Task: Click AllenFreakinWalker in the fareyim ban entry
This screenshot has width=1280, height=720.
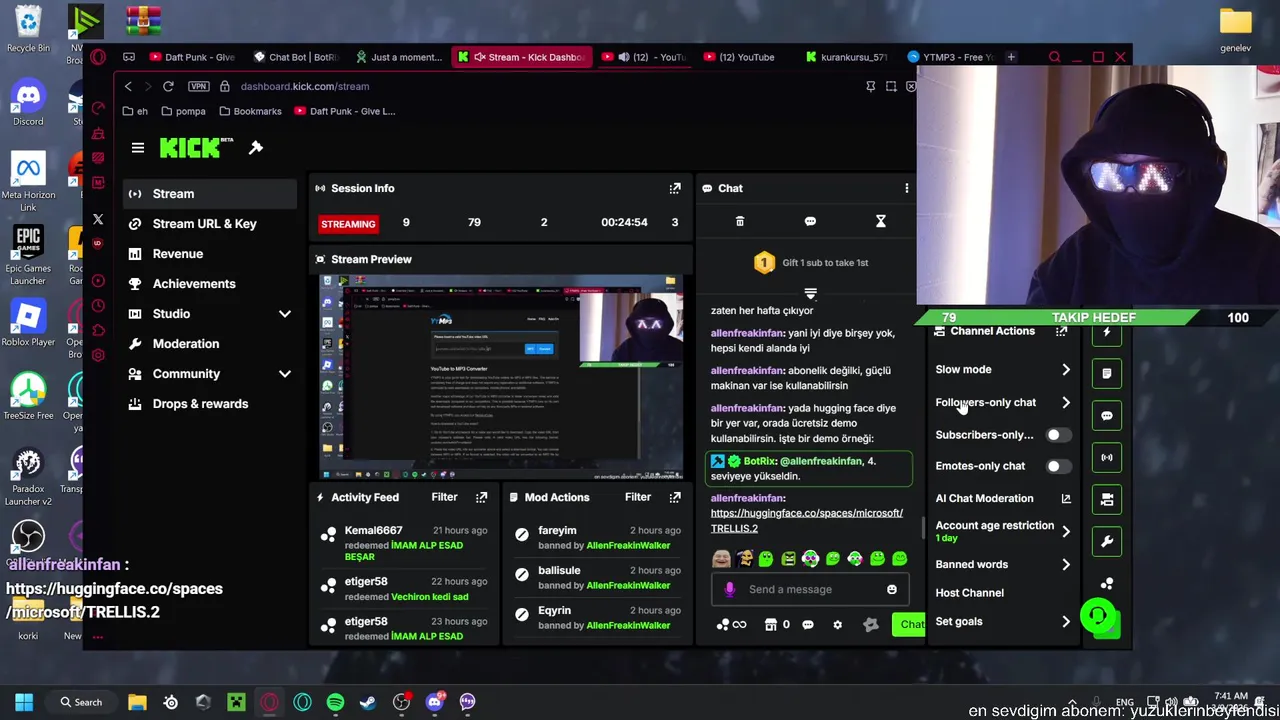Action: 628,545
